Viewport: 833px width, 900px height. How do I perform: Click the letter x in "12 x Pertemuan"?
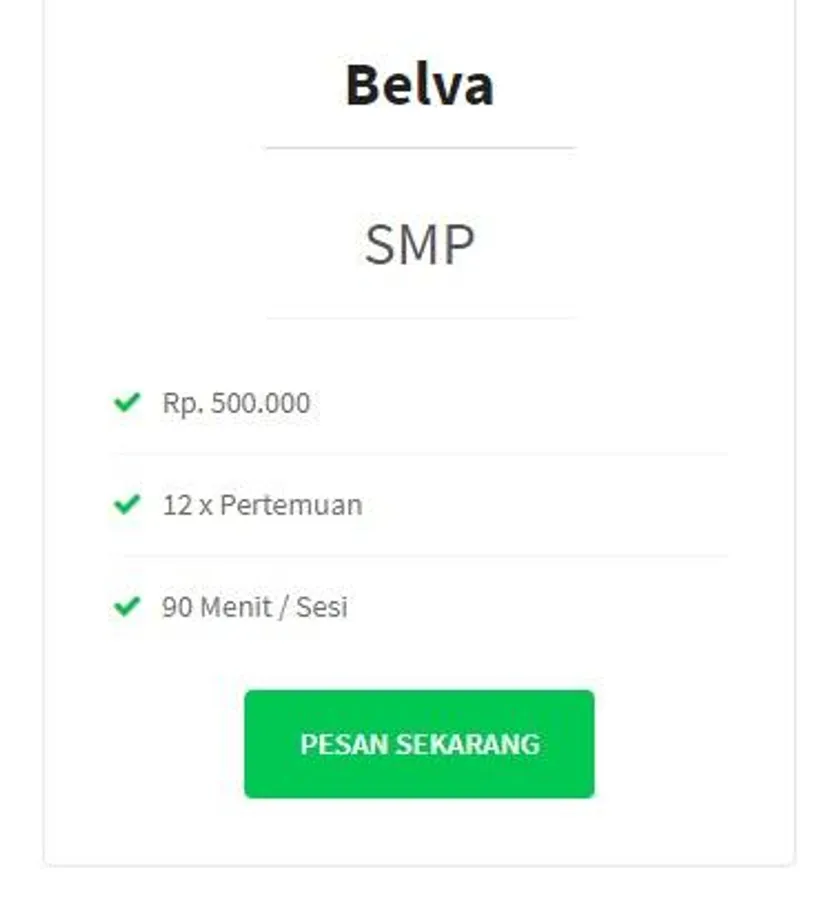(205, 506)
